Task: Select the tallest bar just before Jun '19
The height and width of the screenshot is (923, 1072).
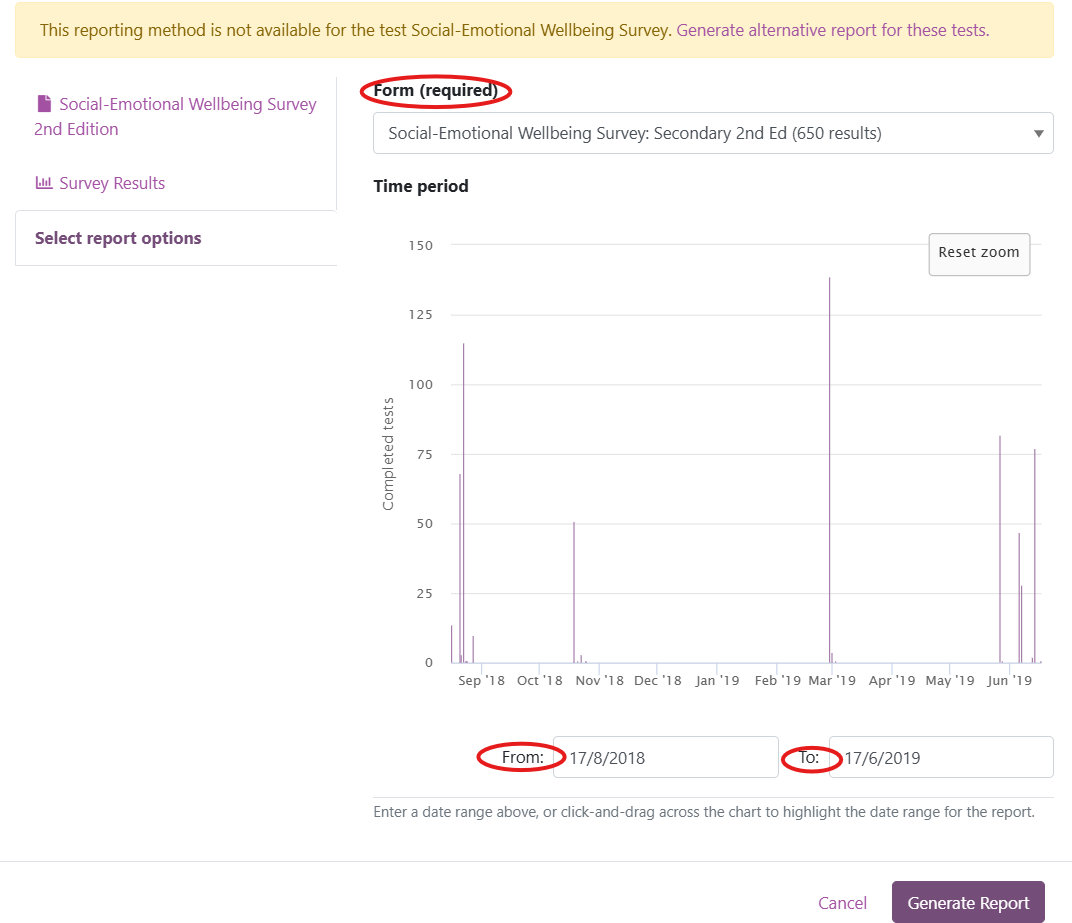Action: tap(1000, 549)
